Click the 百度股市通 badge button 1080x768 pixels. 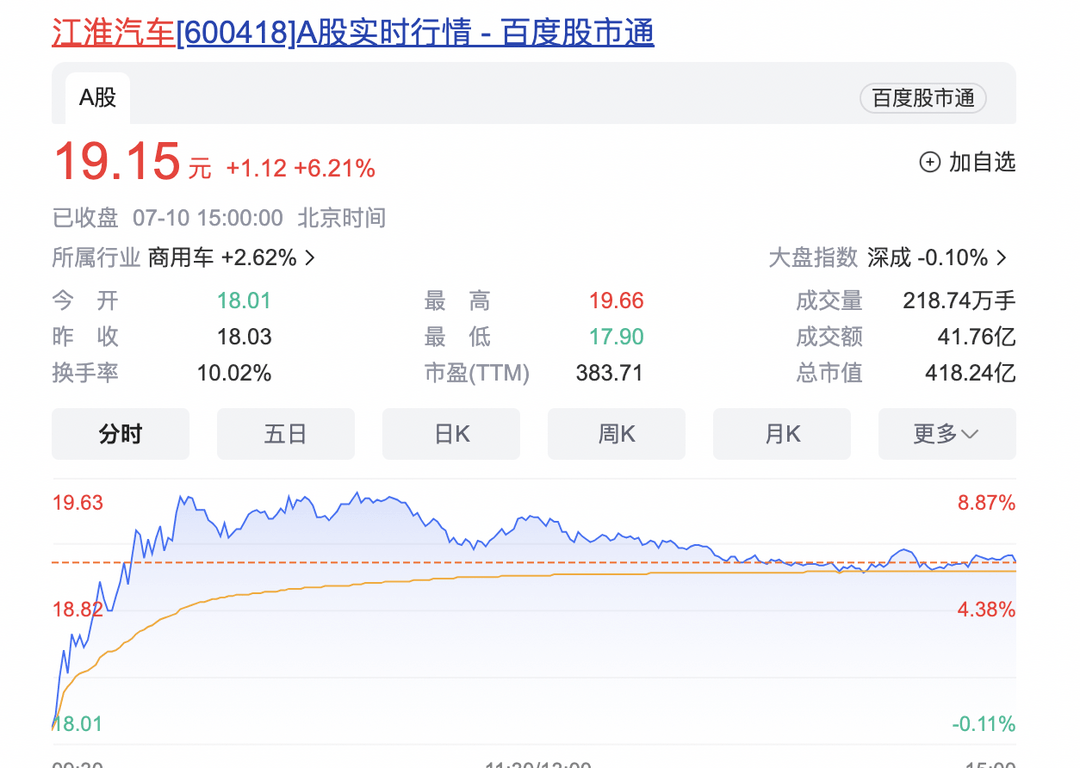pyautogui.click(x=923, y=98)
